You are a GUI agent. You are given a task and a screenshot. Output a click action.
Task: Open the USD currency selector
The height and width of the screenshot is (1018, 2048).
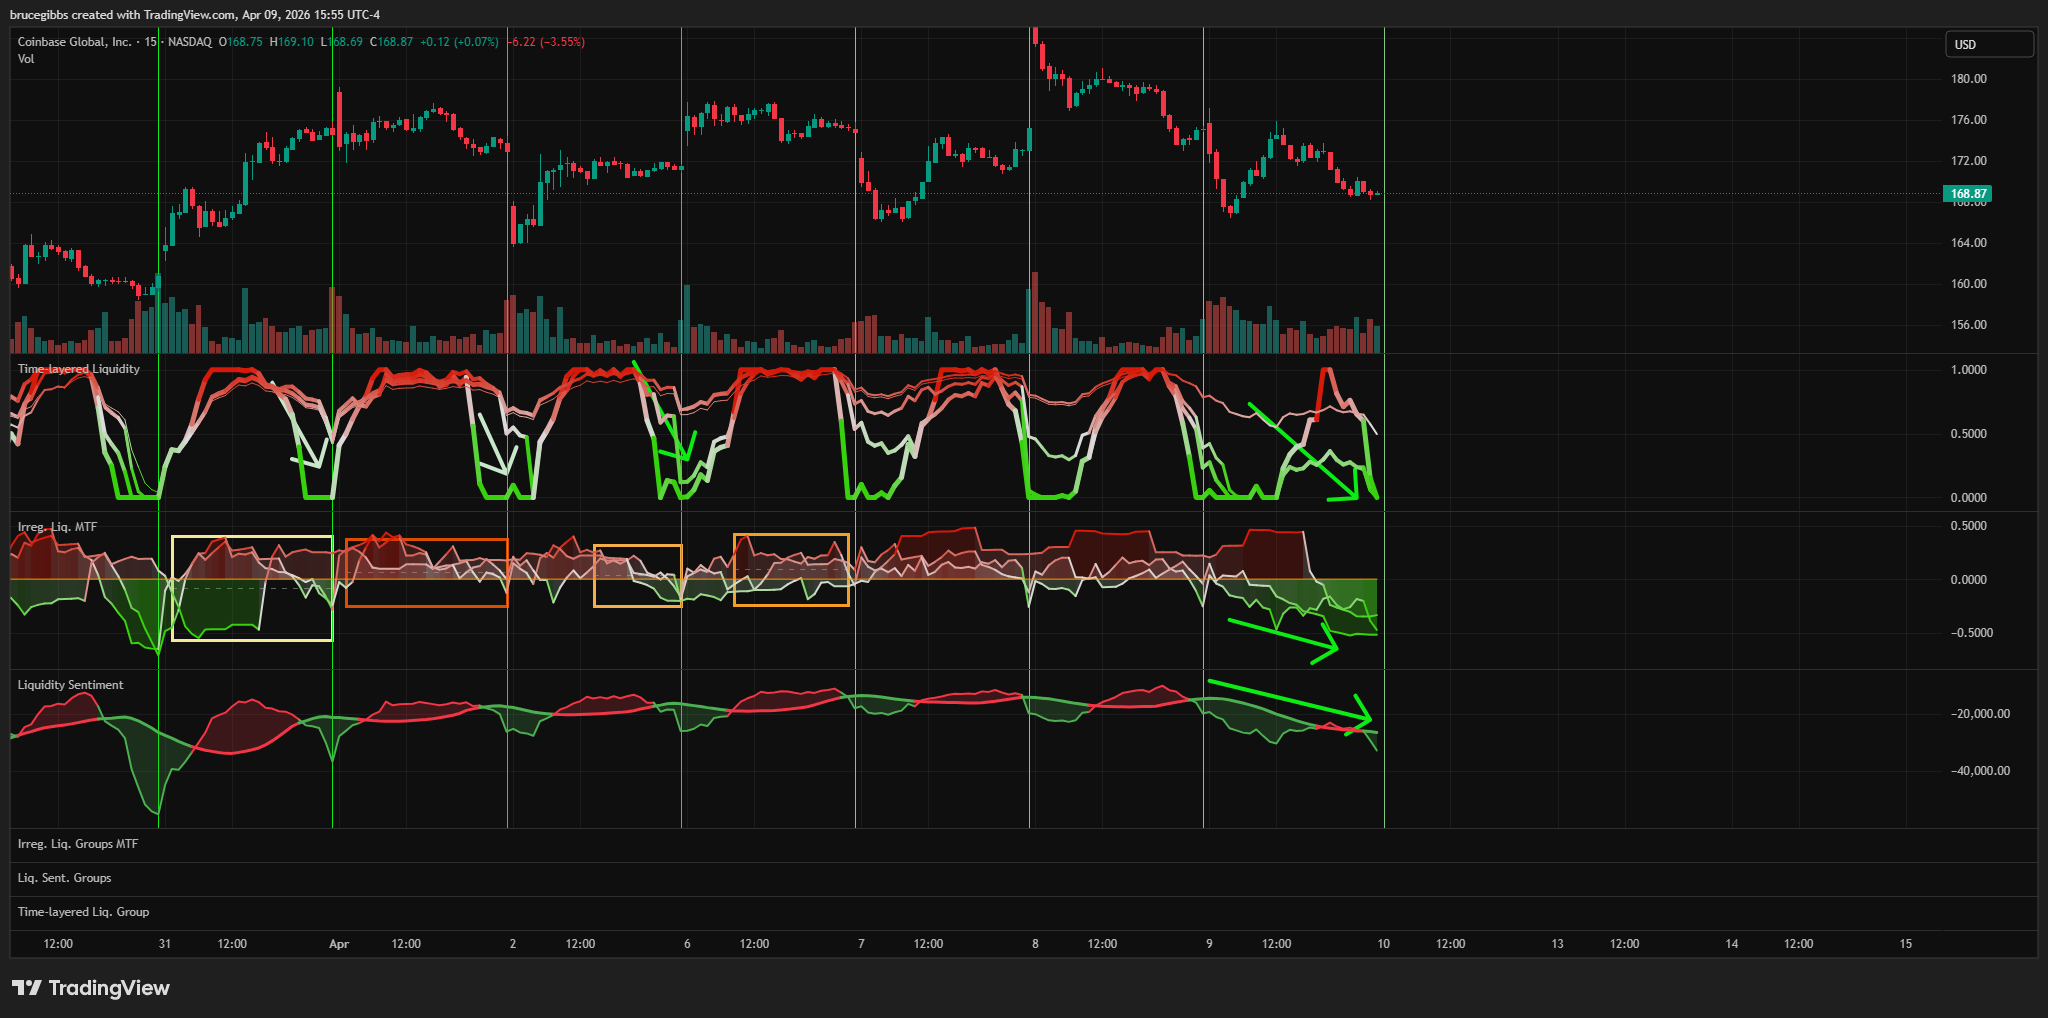pos(1988,44)
